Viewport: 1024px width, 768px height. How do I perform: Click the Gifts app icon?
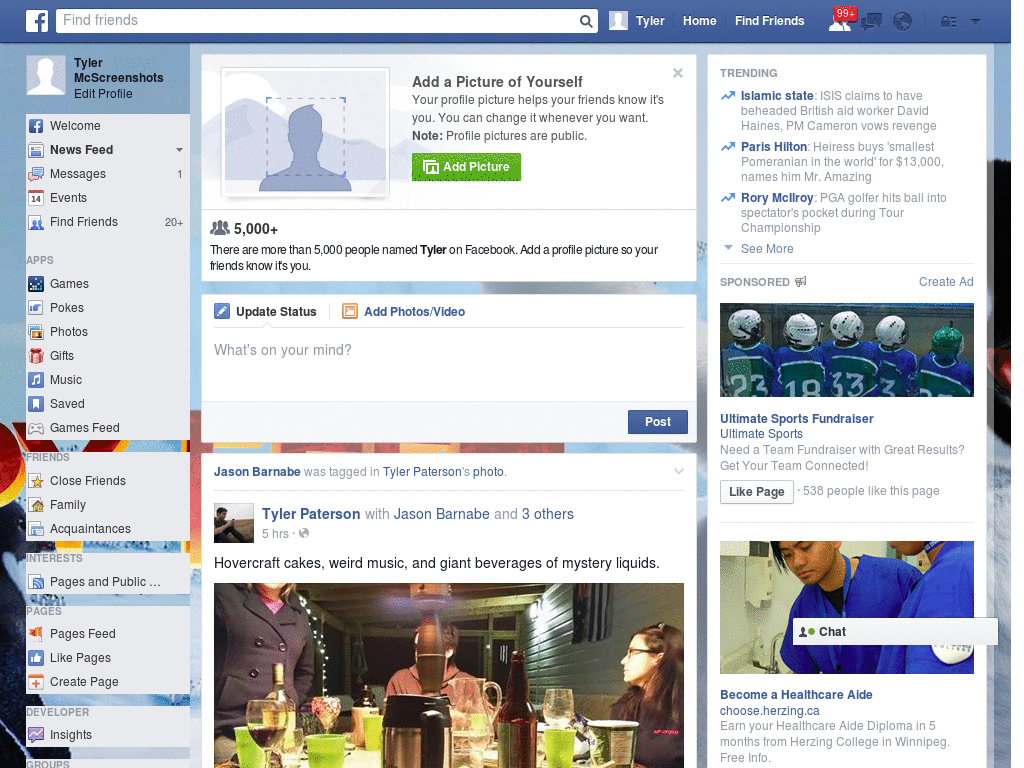click(x=36, y=356)
